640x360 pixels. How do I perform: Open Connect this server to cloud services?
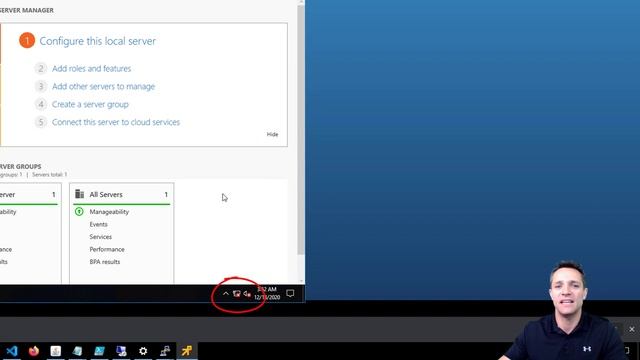click(116, 122)
